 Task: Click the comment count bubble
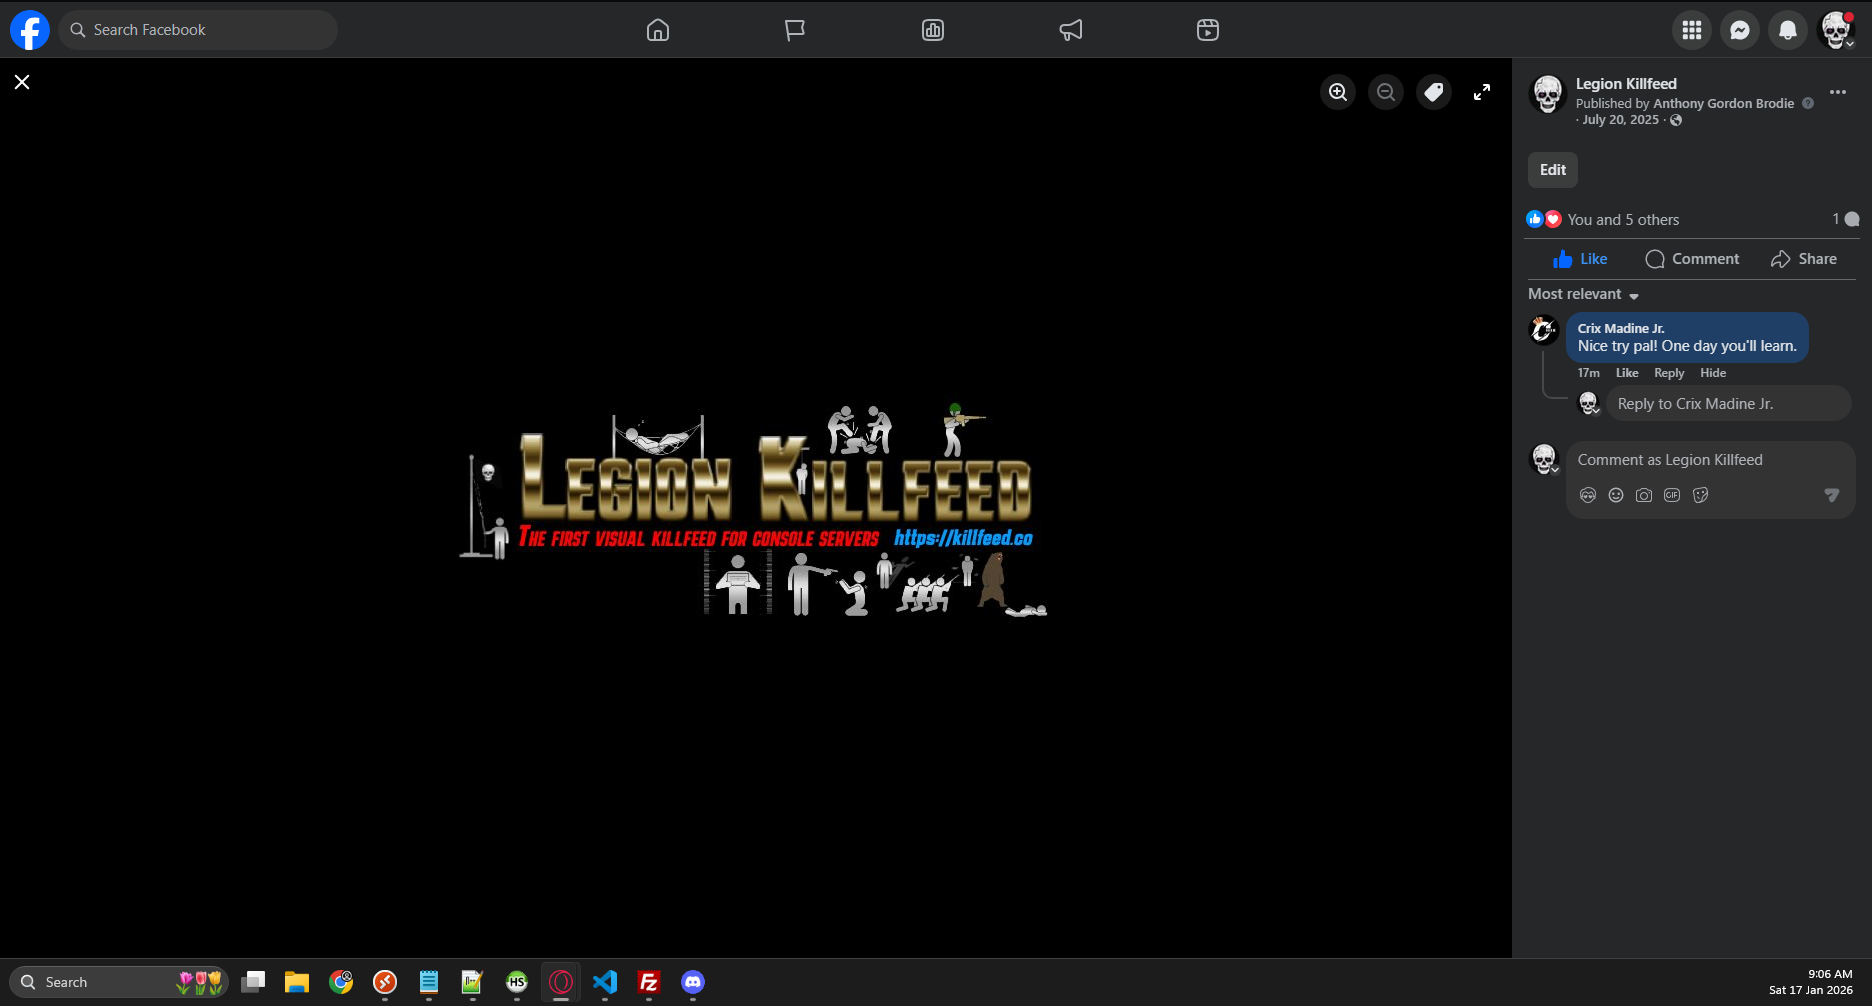click(x=1846, y=219)
